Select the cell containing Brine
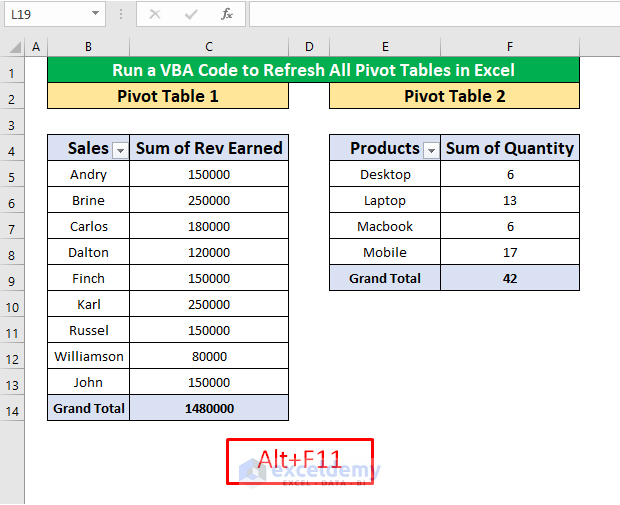This screenshot has width=620, height=505. [x=89, y=200]
